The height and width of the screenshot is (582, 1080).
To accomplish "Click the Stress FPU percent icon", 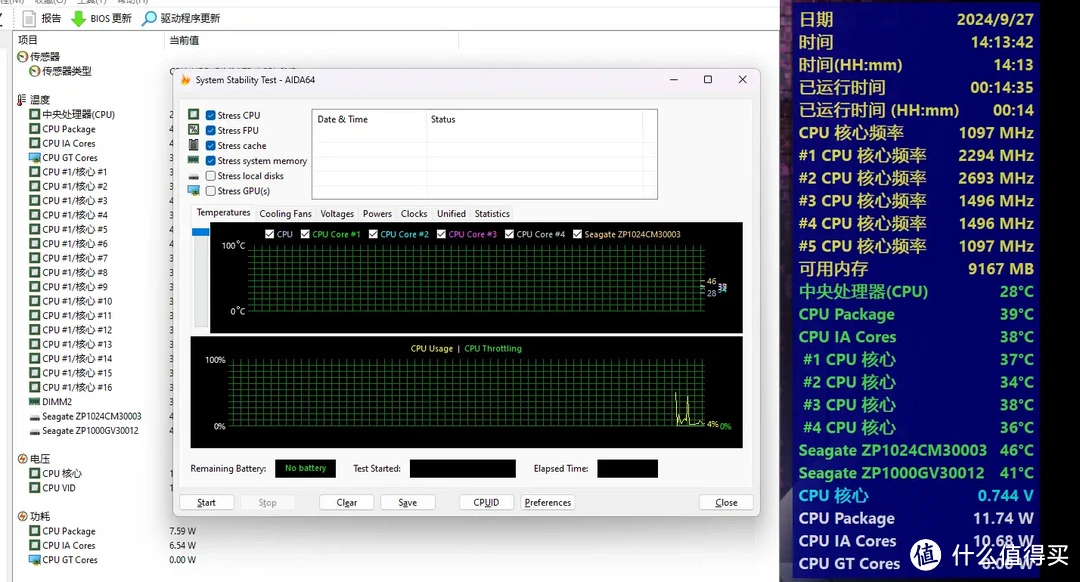I will (194, 129).
